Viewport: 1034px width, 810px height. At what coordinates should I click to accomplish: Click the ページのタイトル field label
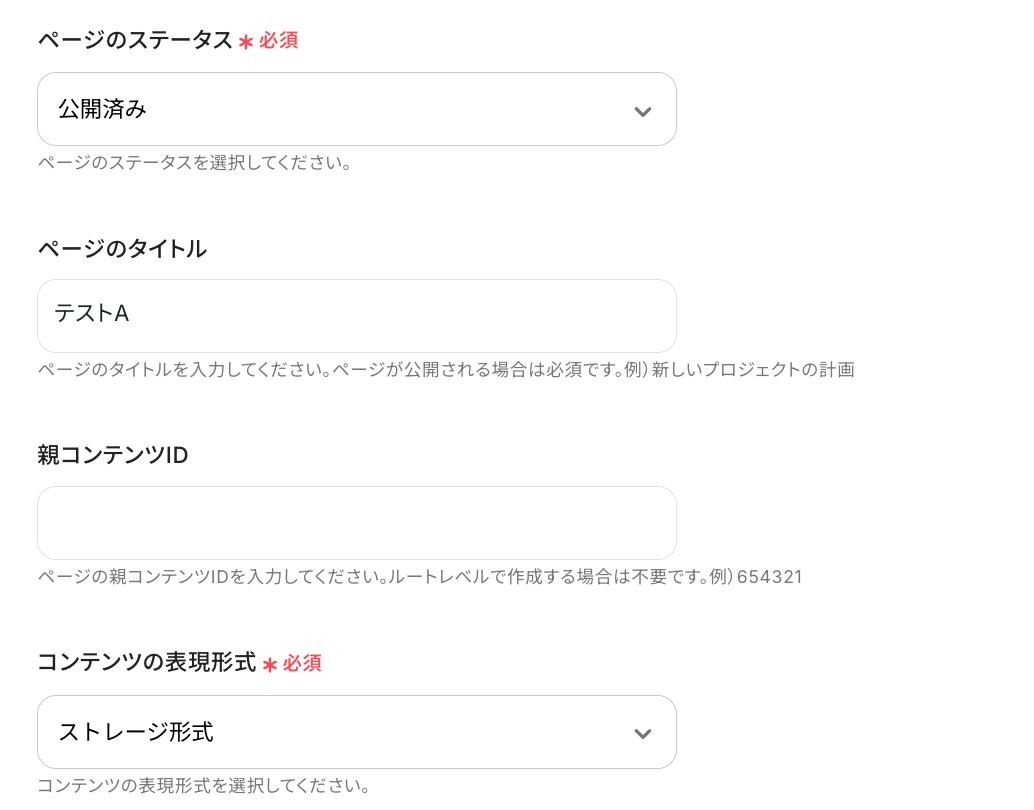click(122, 248)
